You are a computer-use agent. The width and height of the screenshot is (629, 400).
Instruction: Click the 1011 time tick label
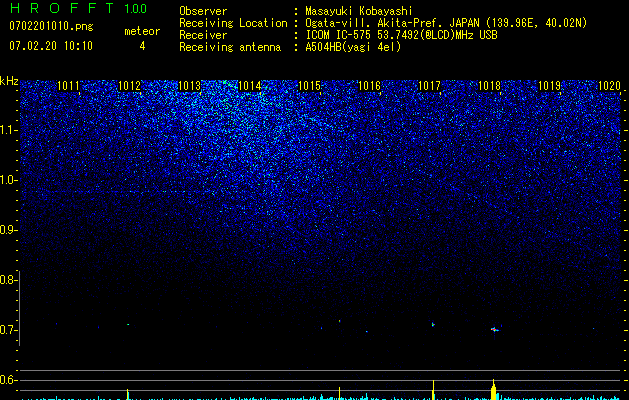click(x=68, y=86)
